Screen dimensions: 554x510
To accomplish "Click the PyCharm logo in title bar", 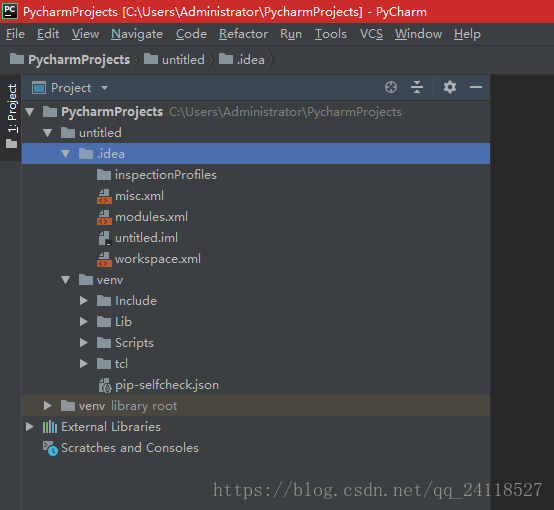I will 10,11.
